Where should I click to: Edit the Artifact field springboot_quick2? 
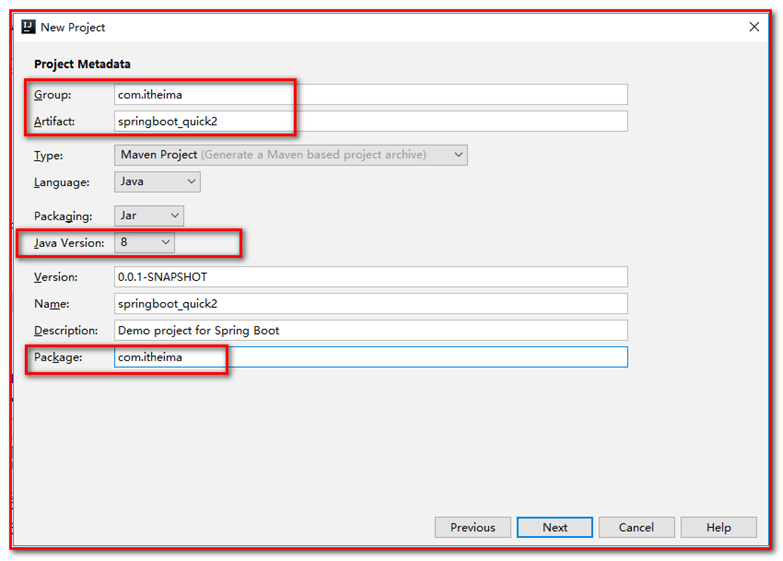pos(371,121)
